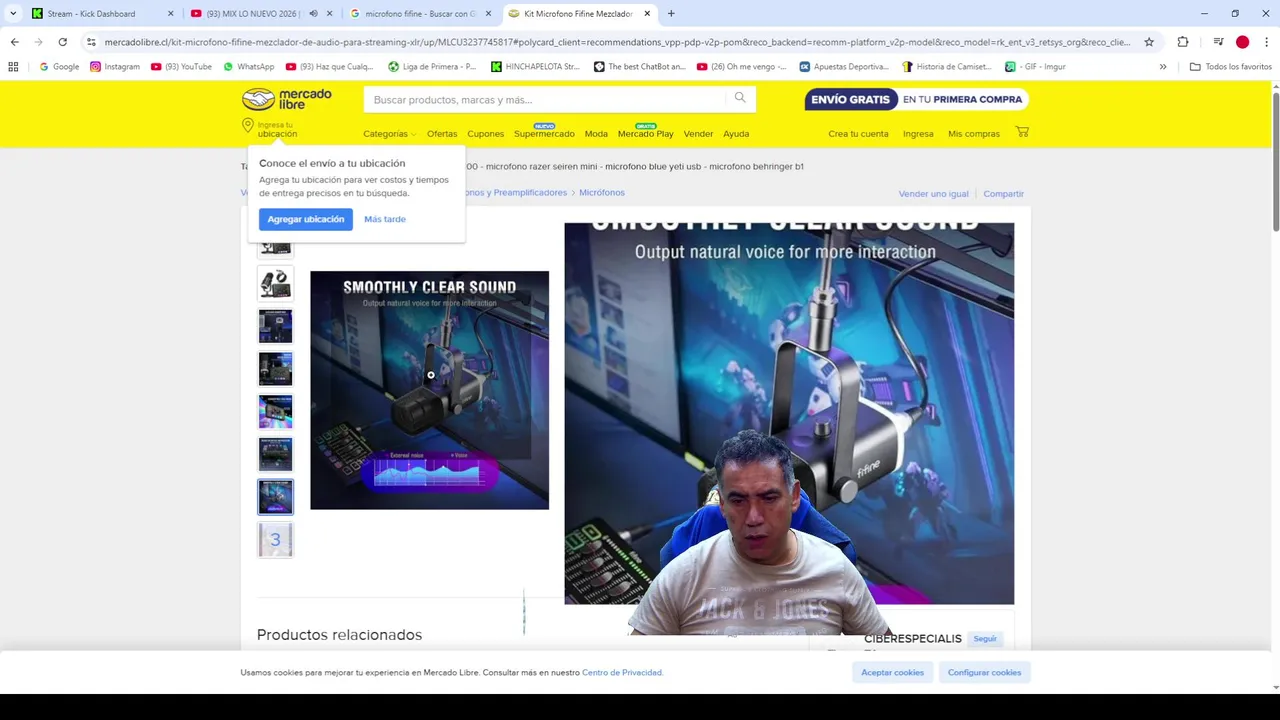Open the Ayuda menu item
The image size is (1280, 720).
click(x=736, y=134)
